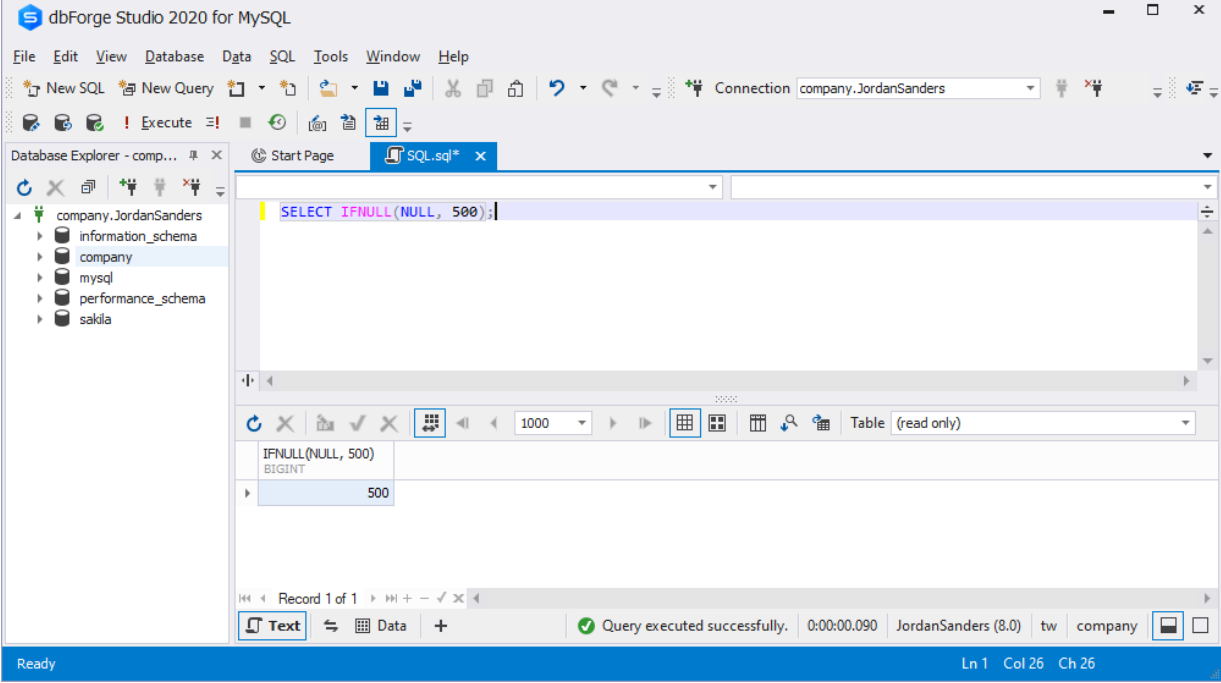Toggle single pane layout icon in status strip
1221x683 pixels.
[x=1200, y=625]
